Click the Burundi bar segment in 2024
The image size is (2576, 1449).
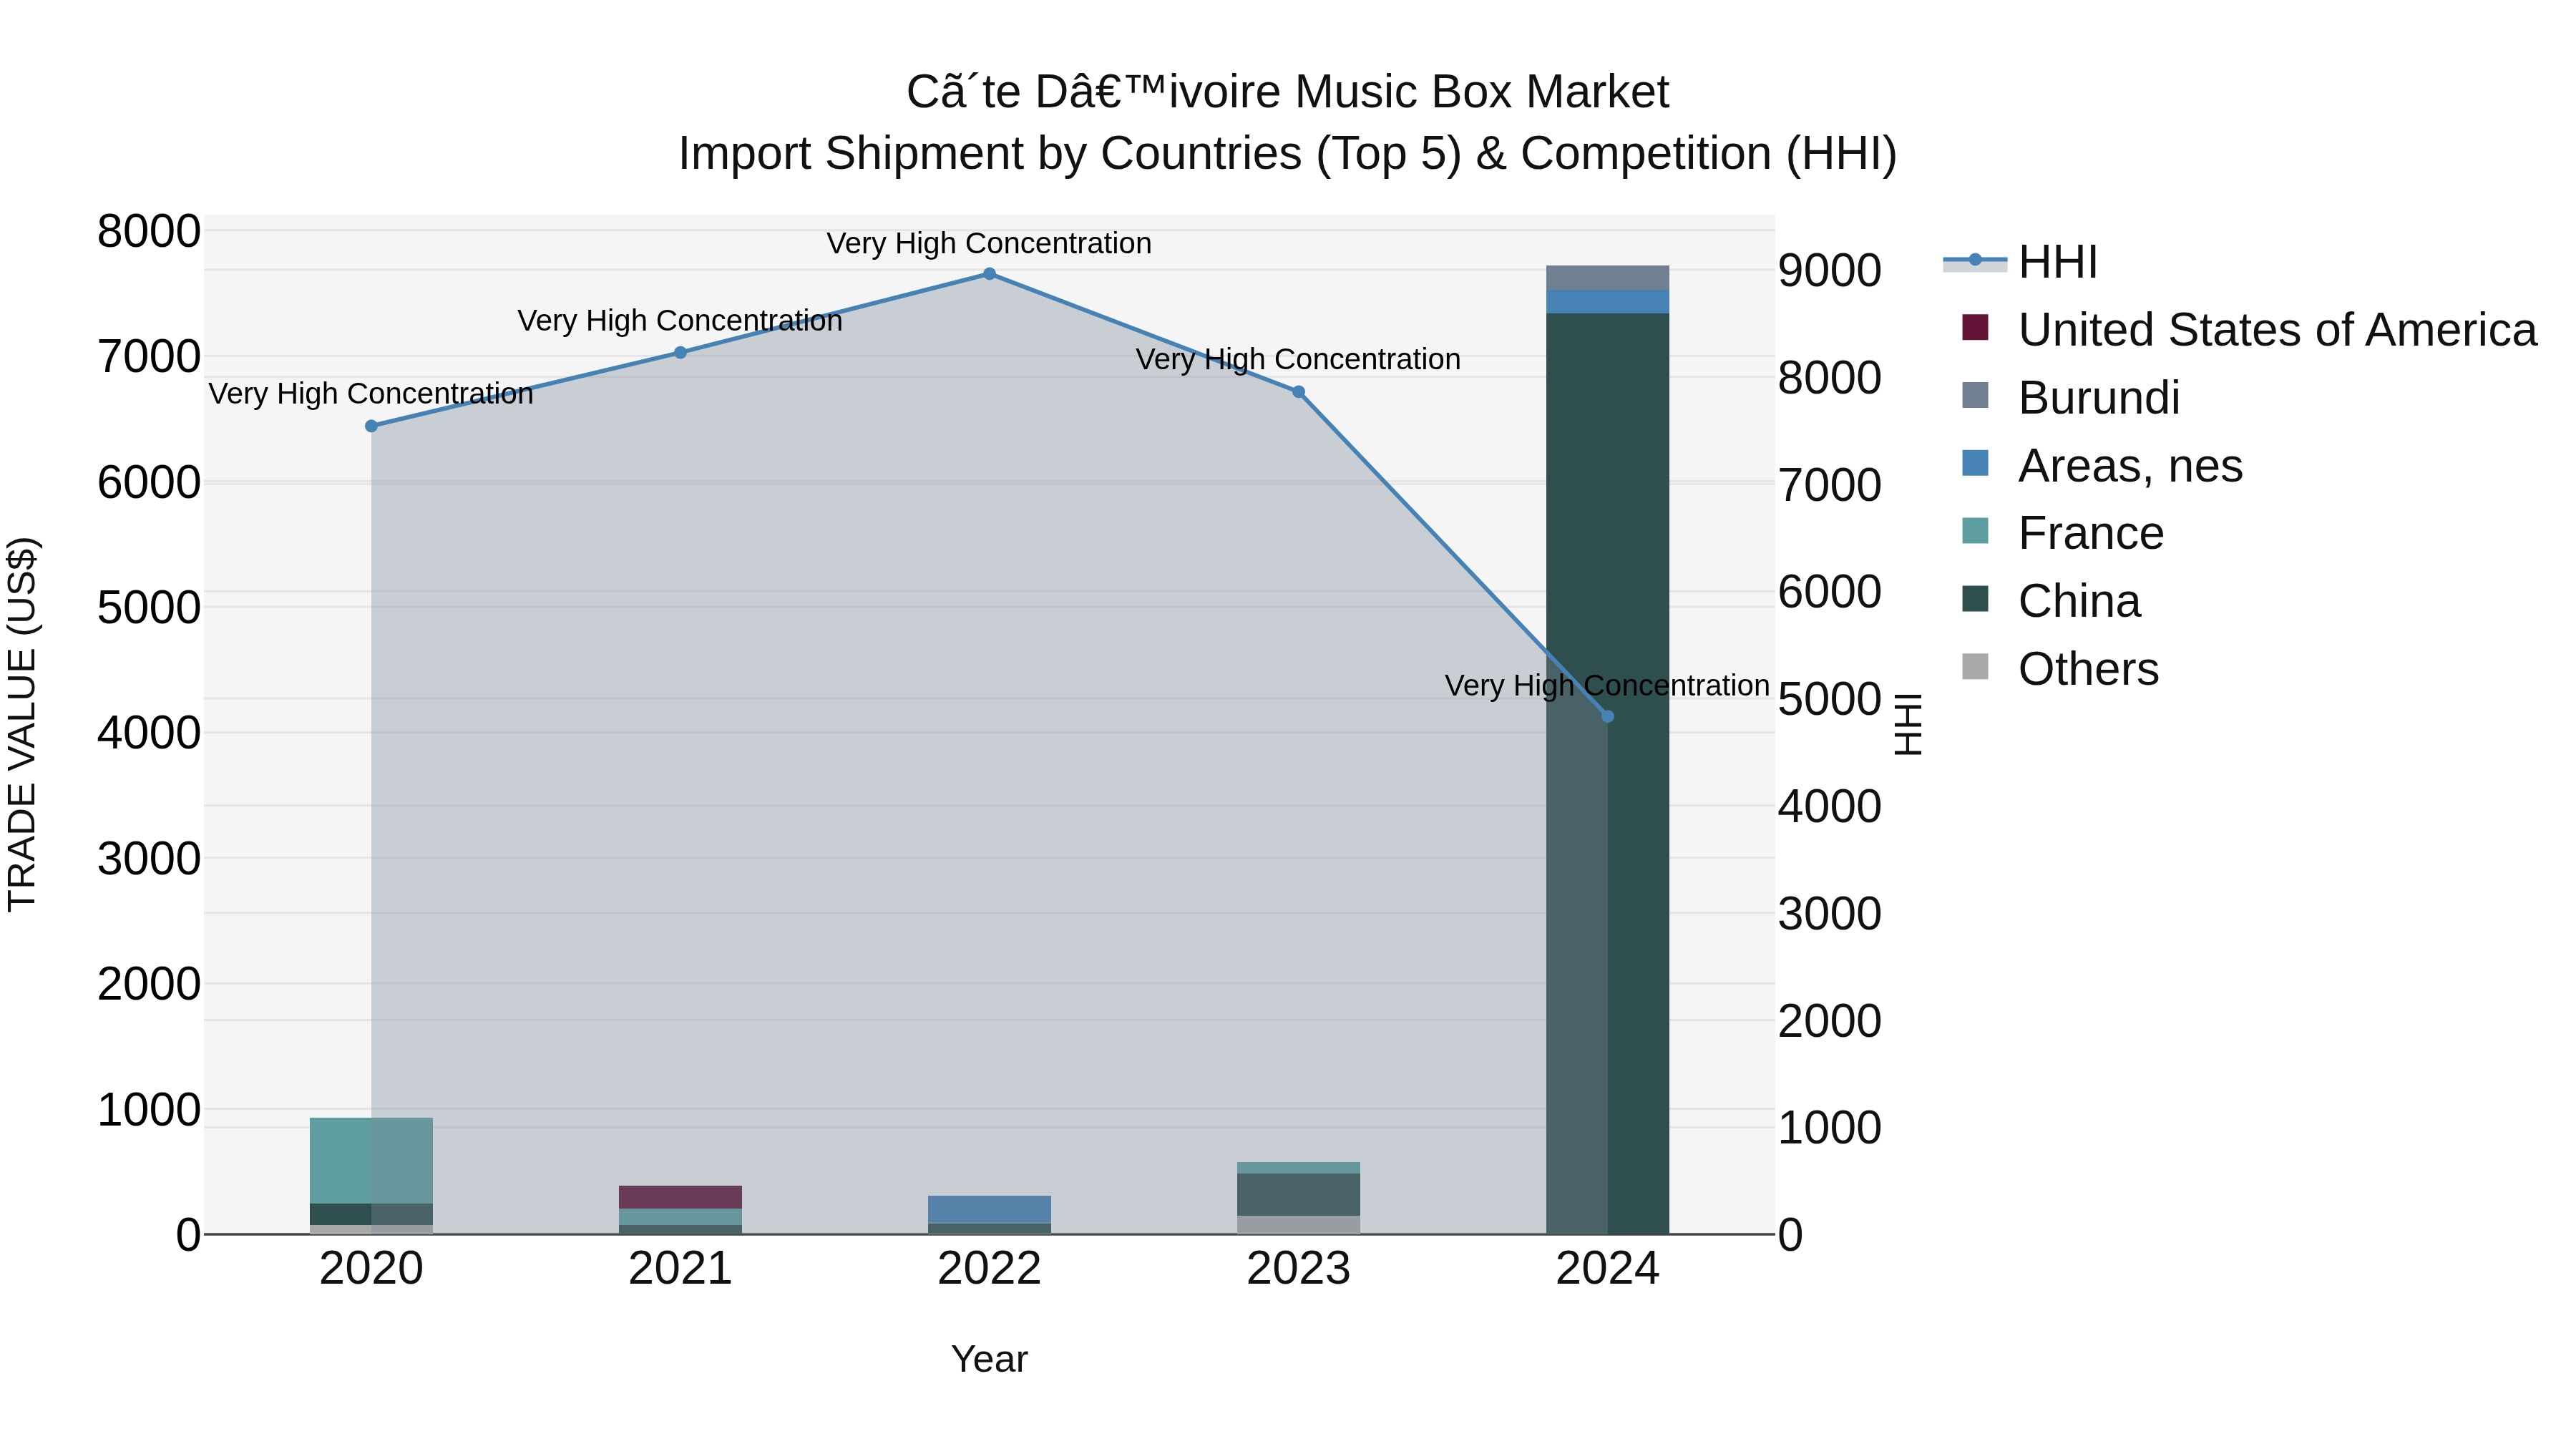point(1607,278)
